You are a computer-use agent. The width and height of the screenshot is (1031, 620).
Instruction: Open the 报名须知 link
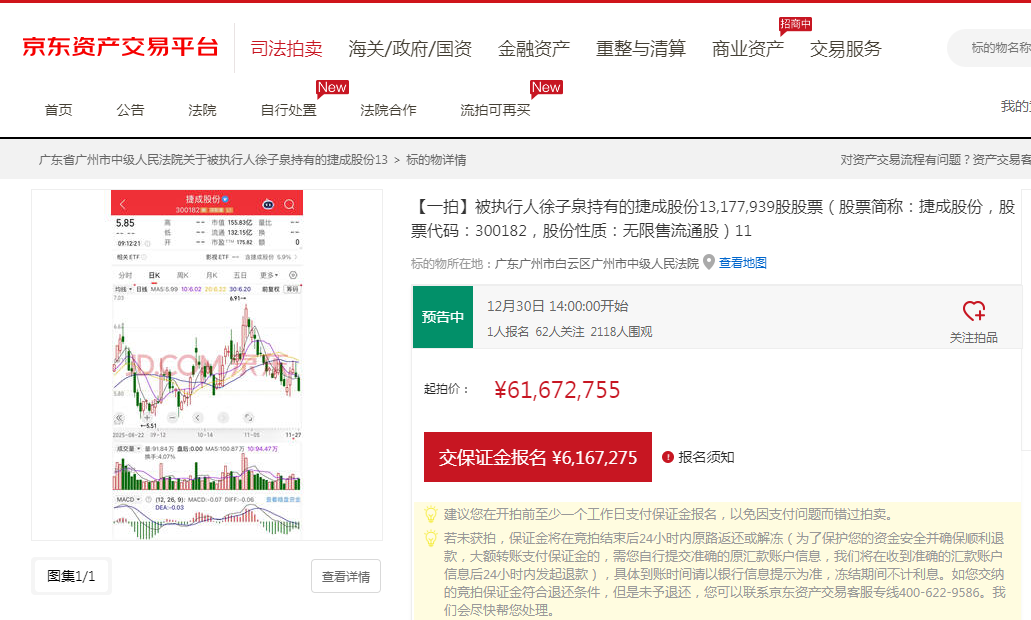[706, 457]
